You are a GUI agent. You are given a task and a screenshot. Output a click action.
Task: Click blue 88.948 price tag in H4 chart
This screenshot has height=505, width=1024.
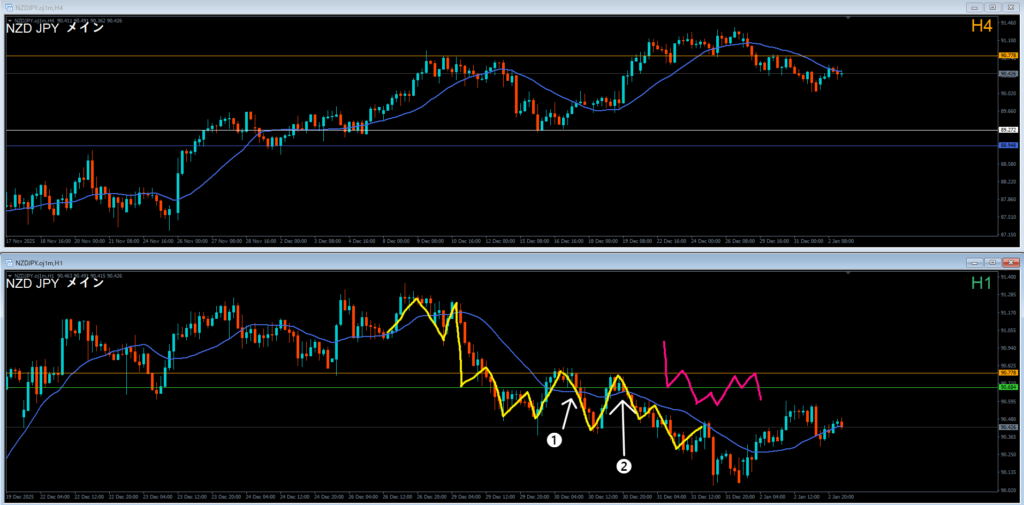coord(1010,145)
